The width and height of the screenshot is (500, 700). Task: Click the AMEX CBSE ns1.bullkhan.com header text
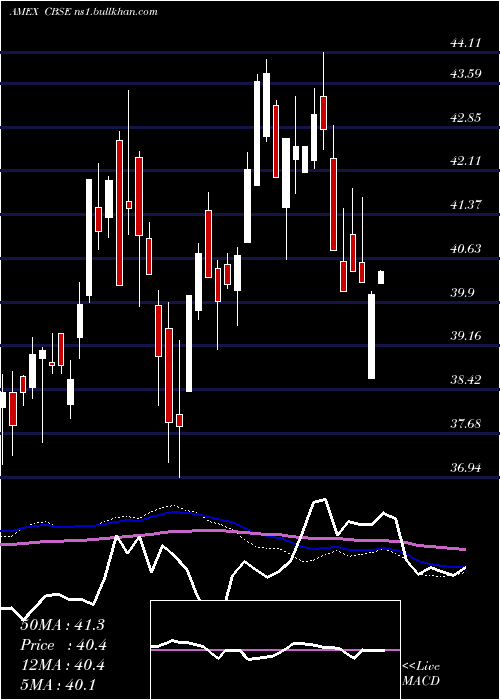click(83, 12)
